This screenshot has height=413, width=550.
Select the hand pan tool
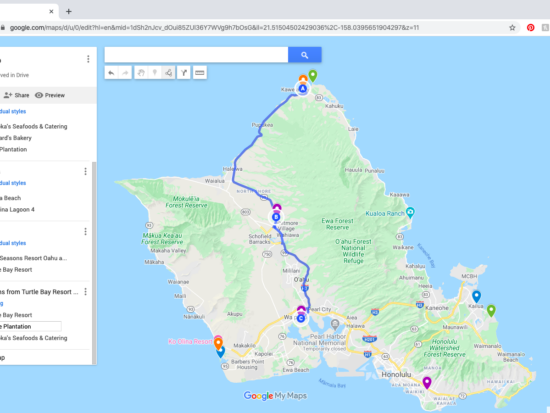(141, 73)
